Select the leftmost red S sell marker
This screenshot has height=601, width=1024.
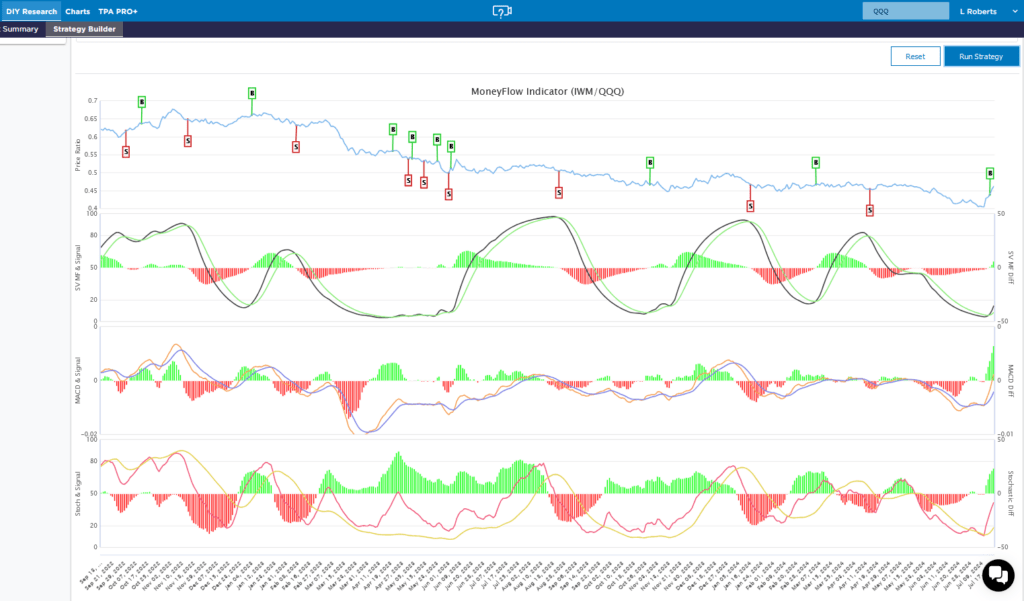[126, 152]
